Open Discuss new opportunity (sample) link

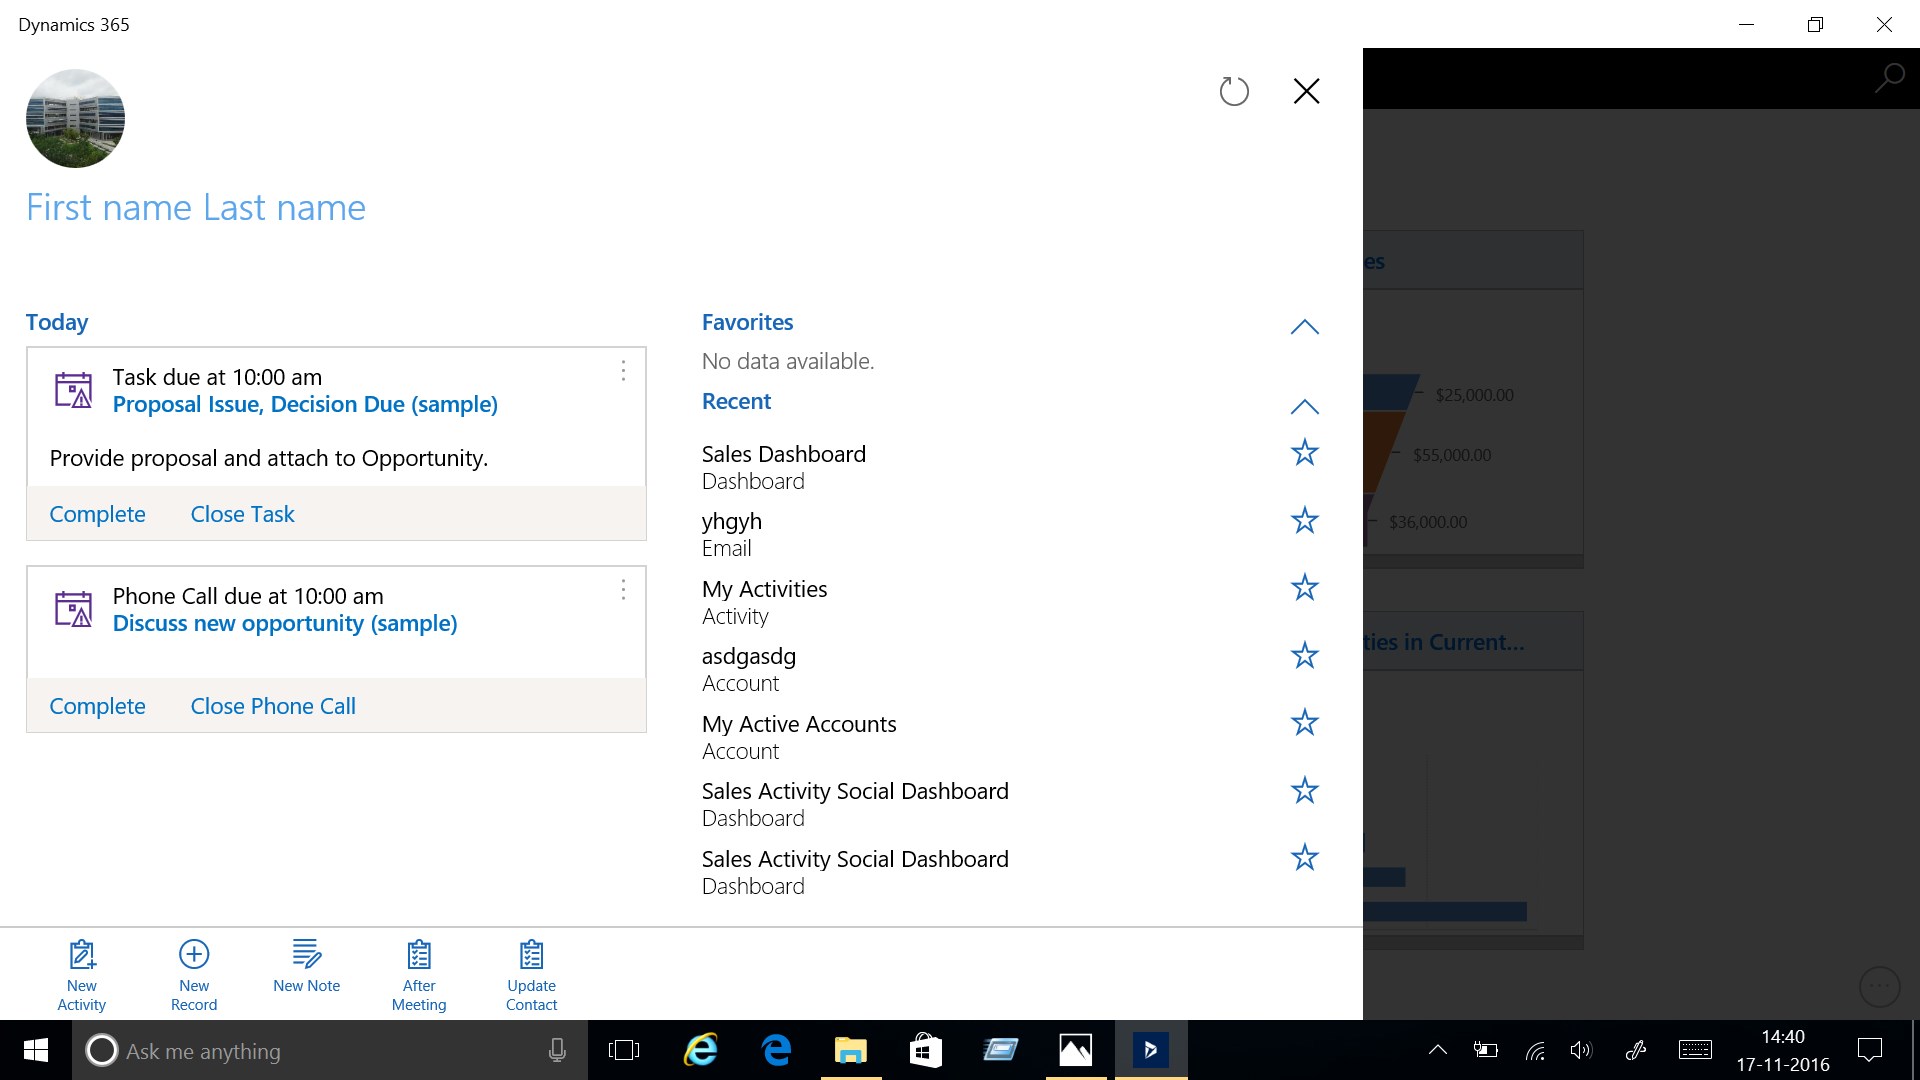pyautogui.click(x=285, y=624)
